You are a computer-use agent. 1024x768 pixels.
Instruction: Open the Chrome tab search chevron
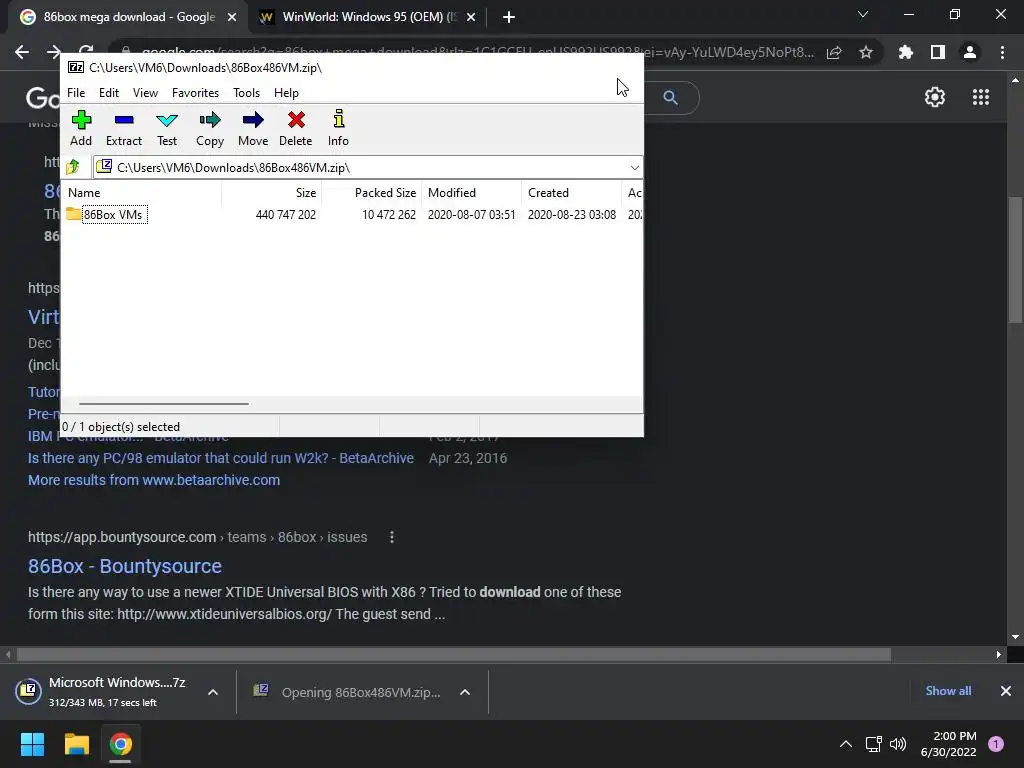point(863,14)
